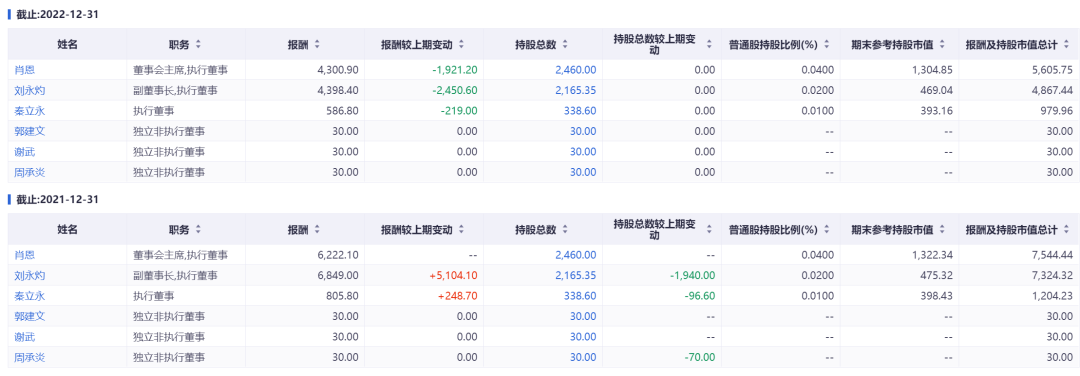Sort 2021 table by 持股总数较上期变动 icon
This screenshot has height=376, width=1080.
coord(709,229)
